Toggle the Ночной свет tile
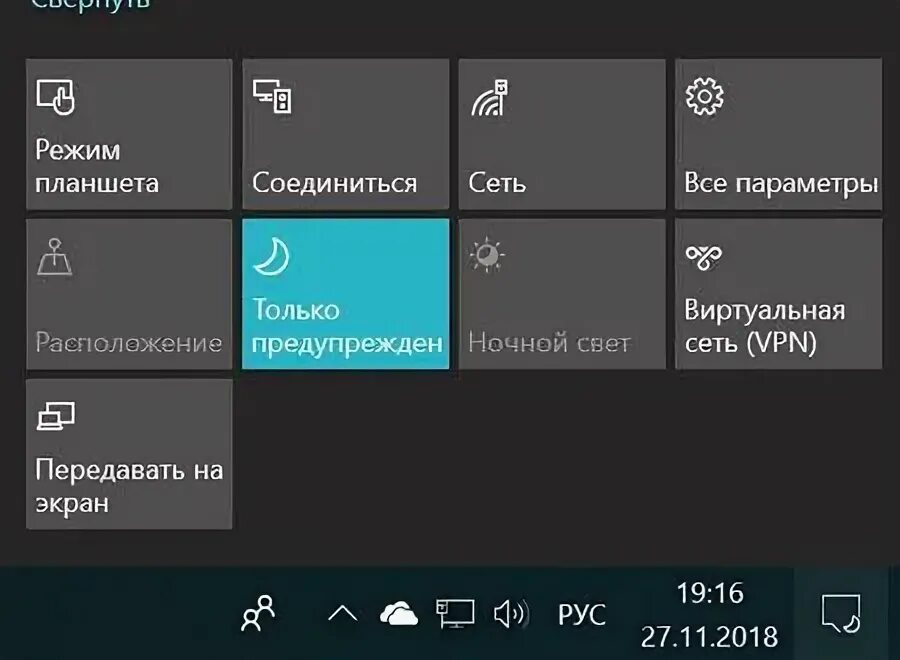This screenshot has width=900, height=660. click(x=562, y=294)
